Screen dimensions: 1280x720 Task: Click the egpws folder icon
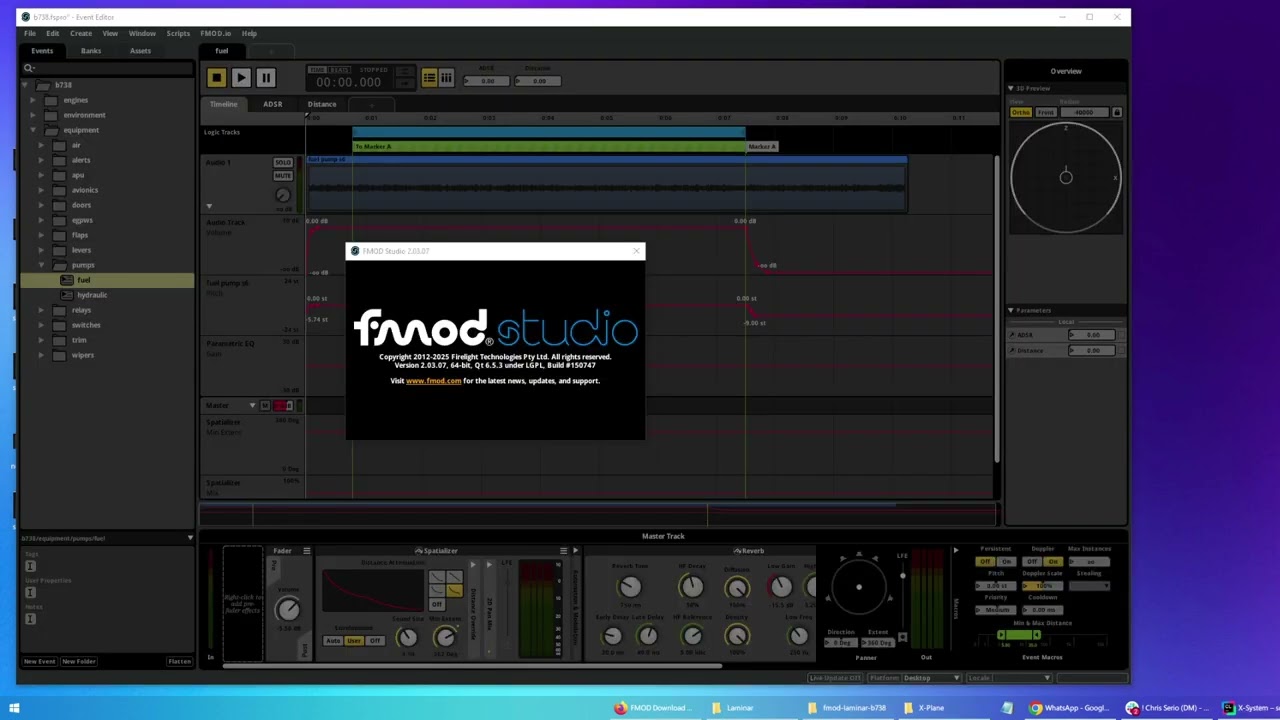pyautogui.click(x=59, y=220)
